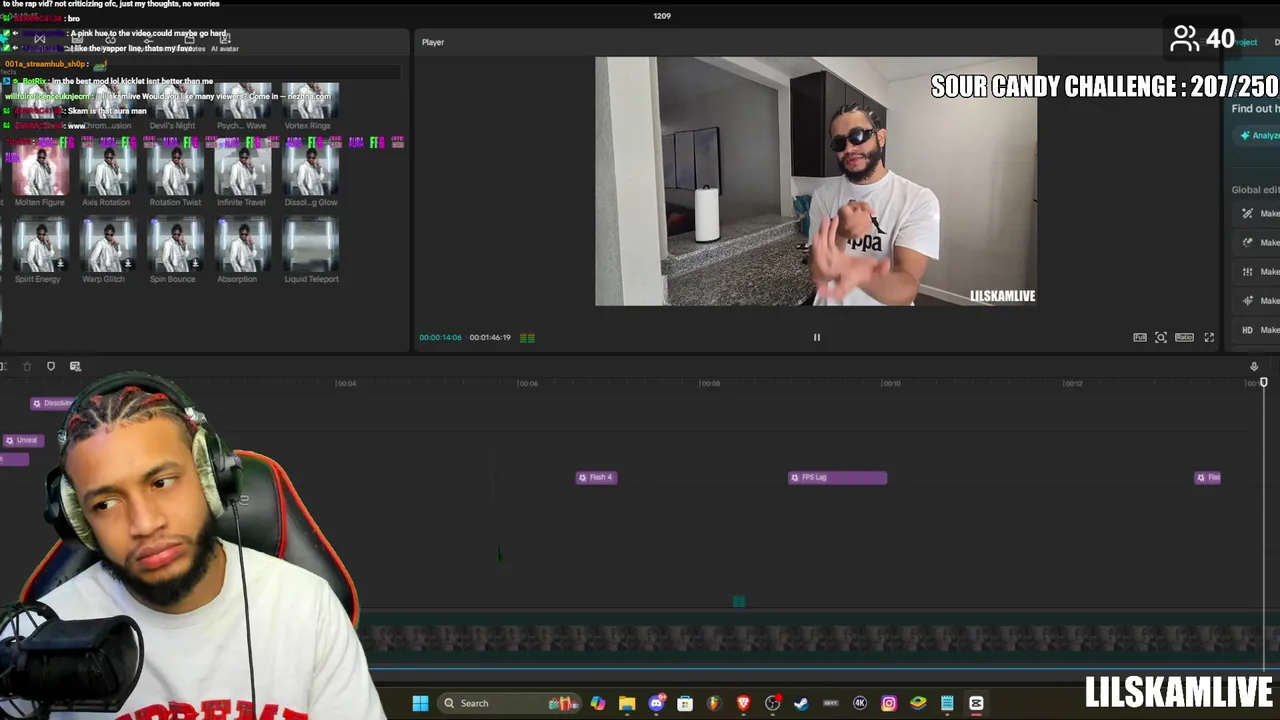Open BlueStacks from the taskbar
This screenshot has height=720, width=1280.
click(x=918, y=703)
